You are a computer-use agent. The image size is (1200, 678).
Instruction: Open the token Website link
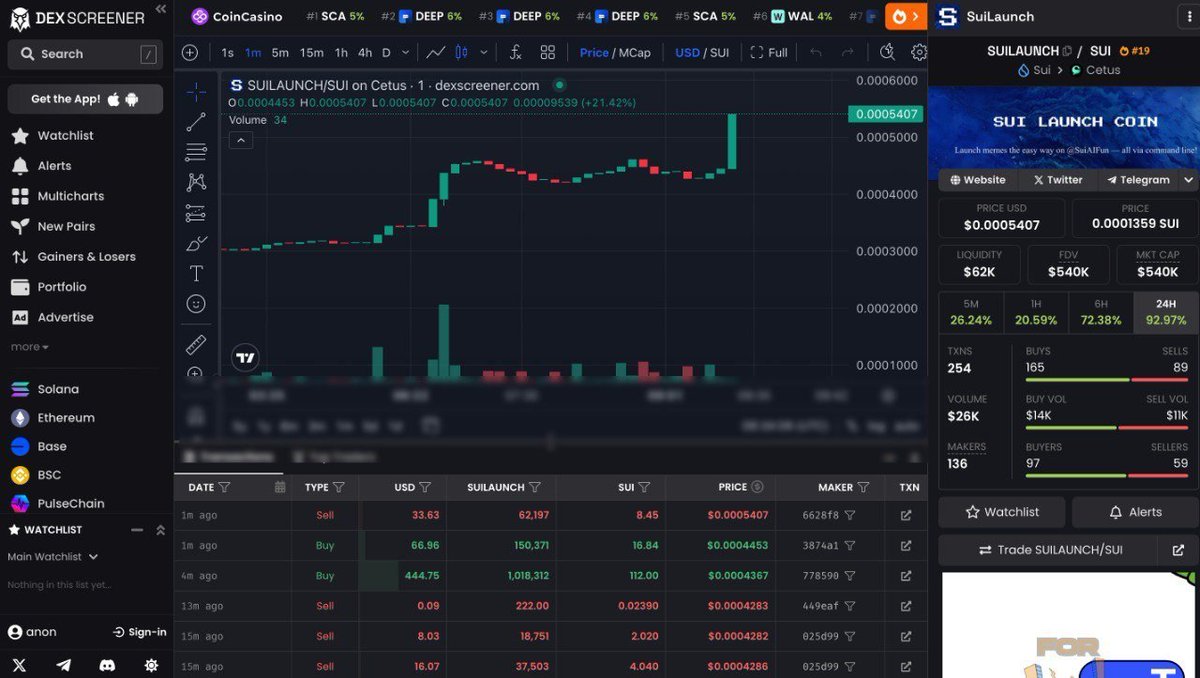[977, 180]
